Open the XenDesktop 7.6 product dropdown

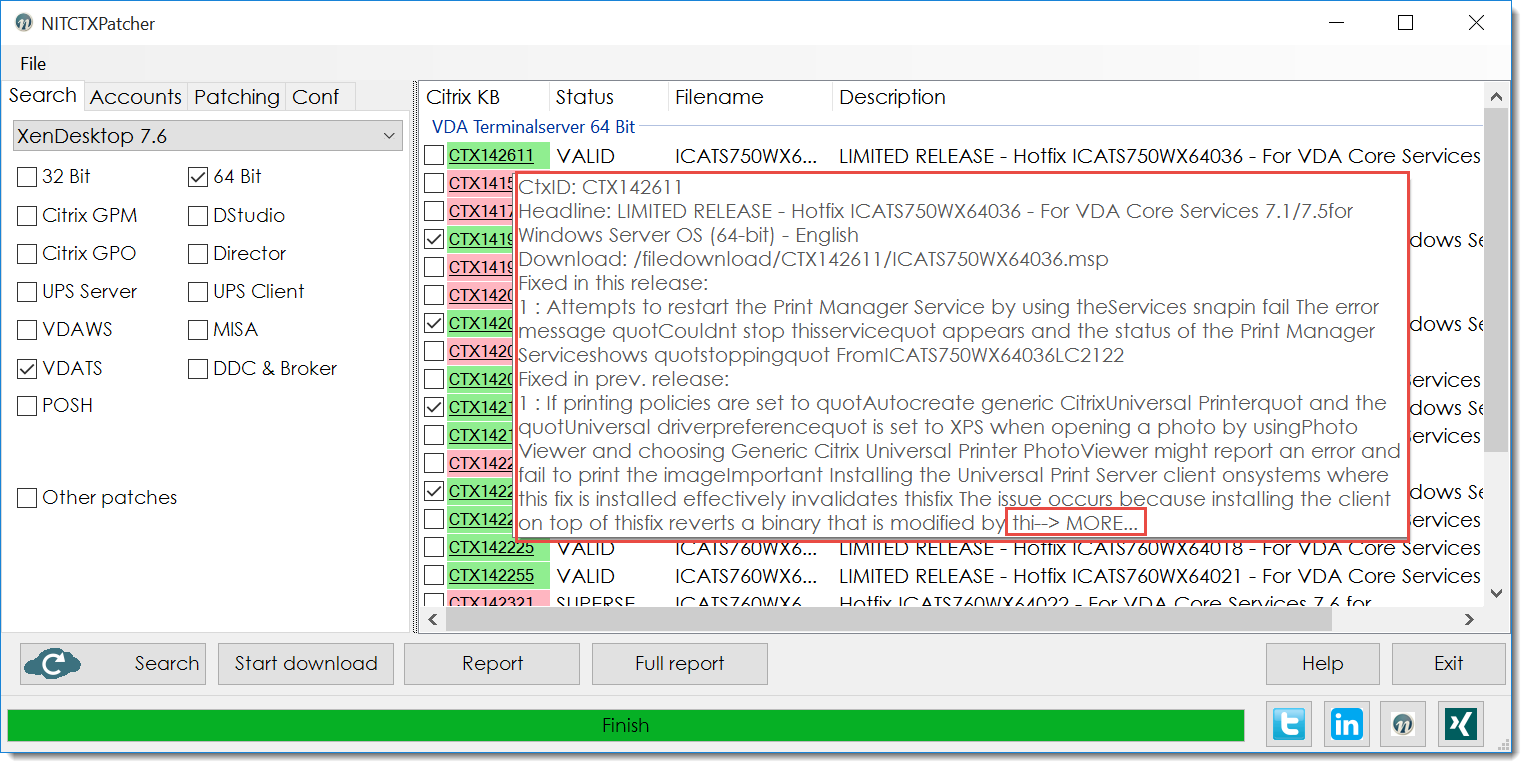coord(207,135)
